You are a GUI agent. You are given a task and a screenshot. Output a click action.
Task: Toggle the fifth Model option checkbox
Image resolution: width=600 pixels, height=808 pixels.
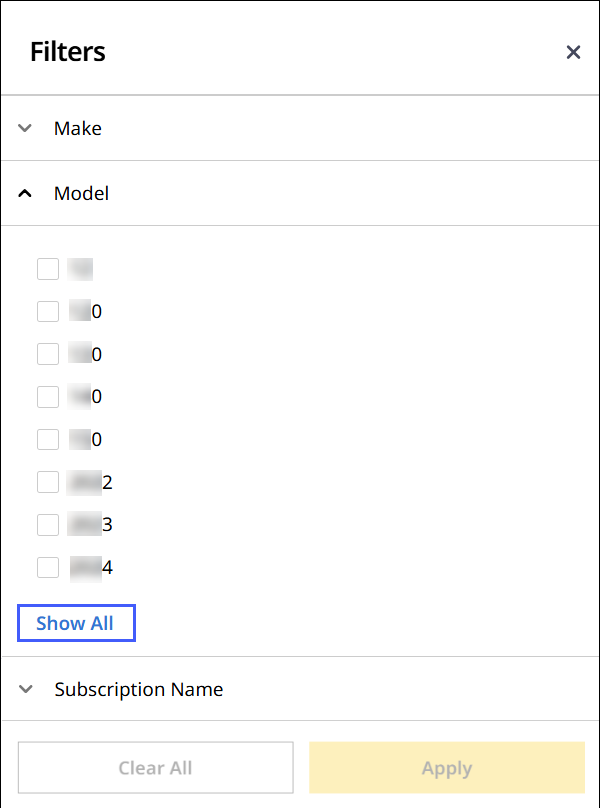(48, 439)
